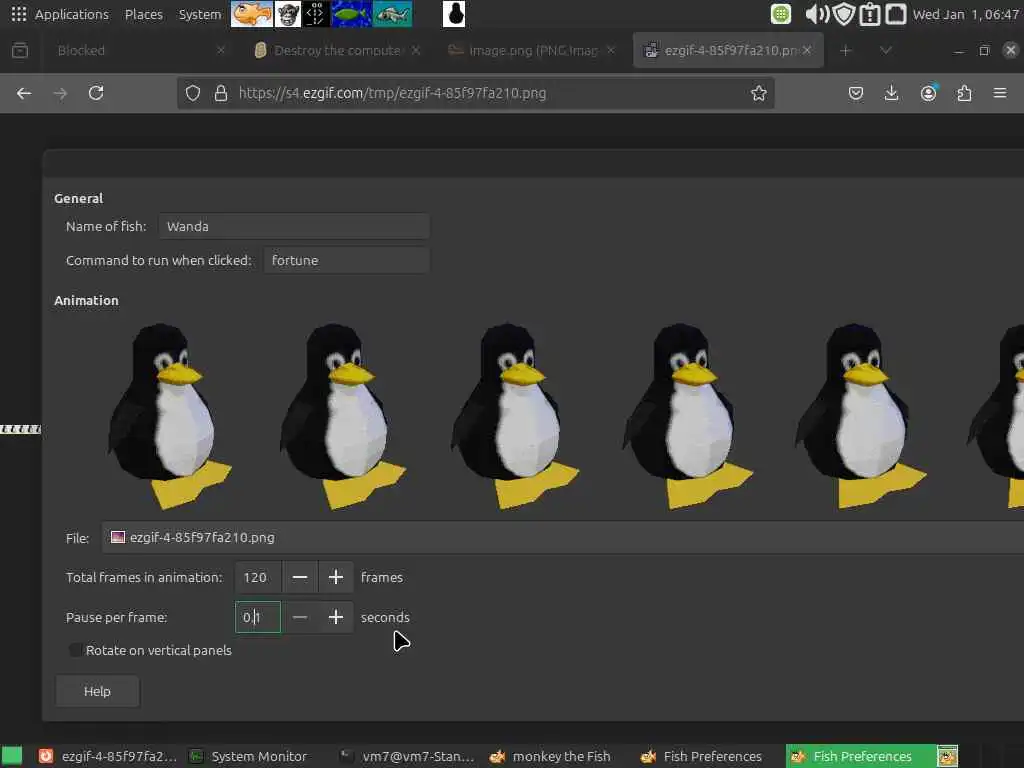Click the monkey fish applet in top panel
1024x768 pixels.
(287, 14)
